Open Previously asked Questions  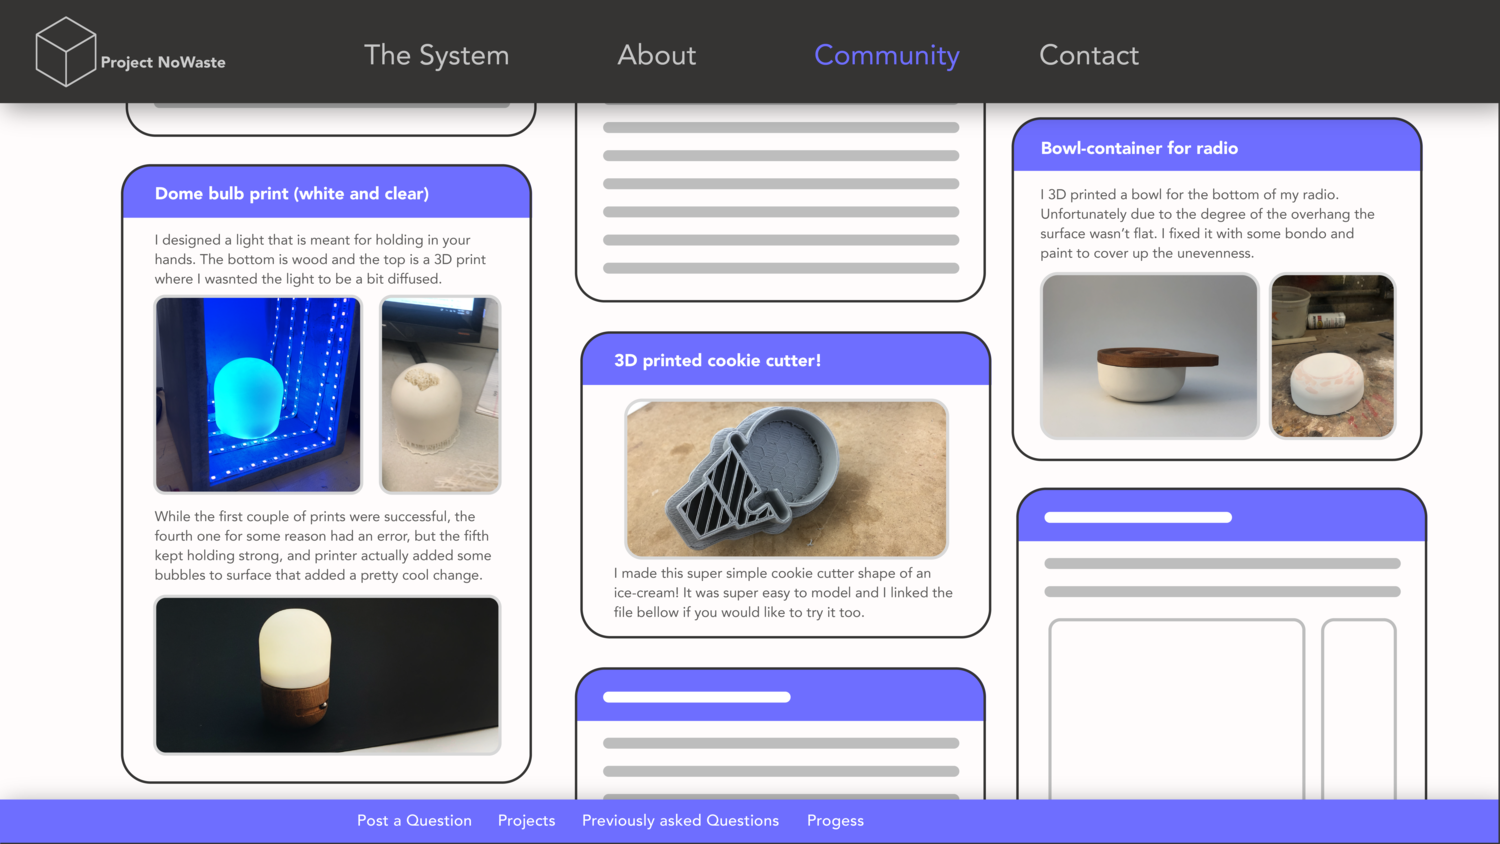click(680, 821)
